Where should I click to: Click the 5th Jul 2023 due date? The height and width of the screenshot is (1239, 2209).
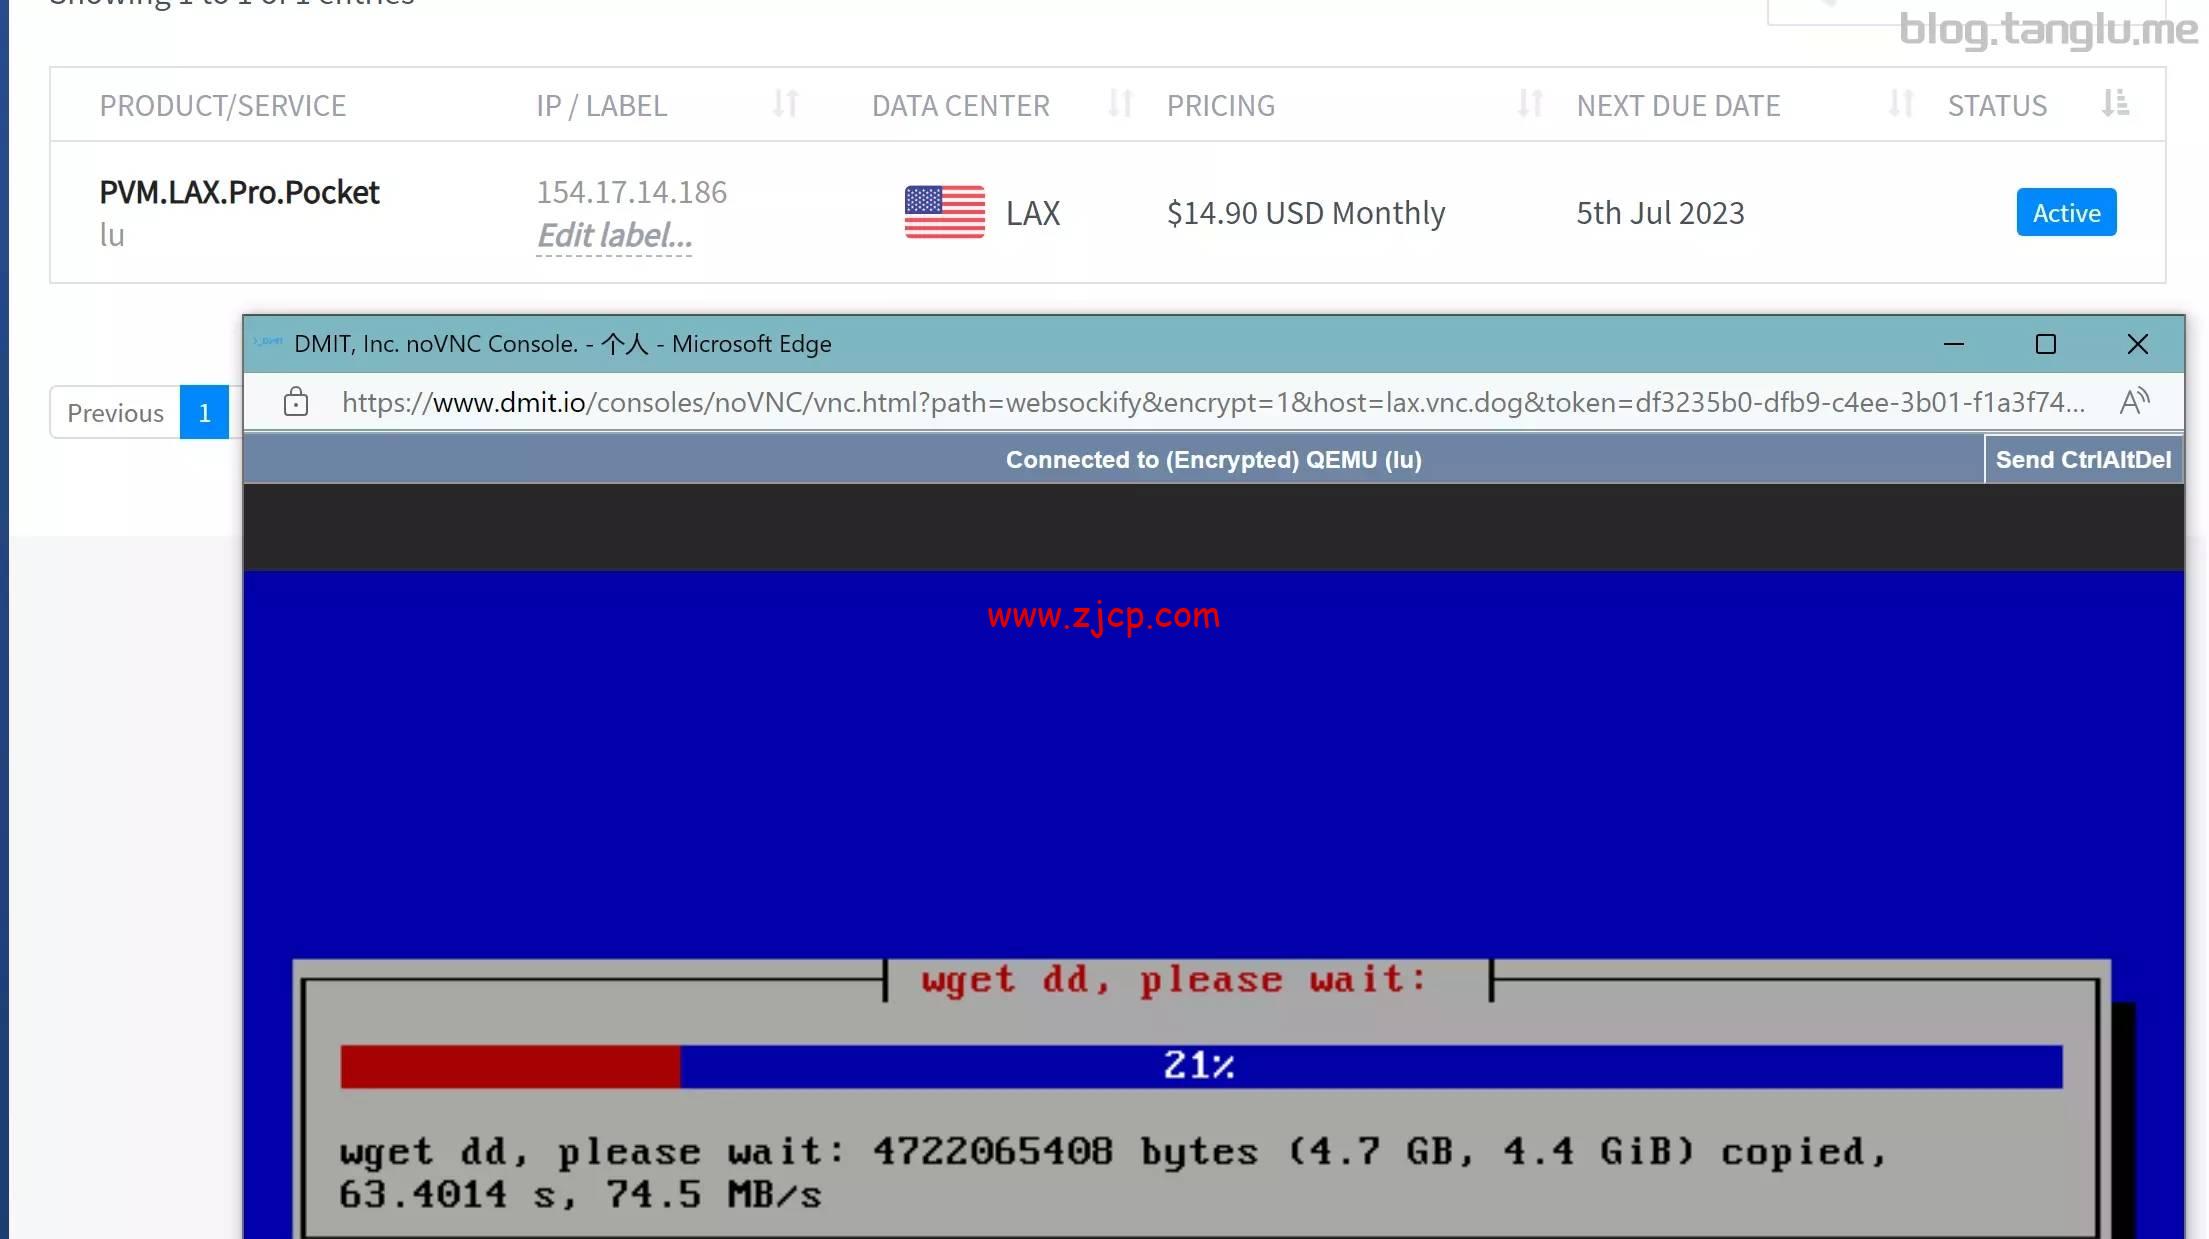[x=1660, y=213]
